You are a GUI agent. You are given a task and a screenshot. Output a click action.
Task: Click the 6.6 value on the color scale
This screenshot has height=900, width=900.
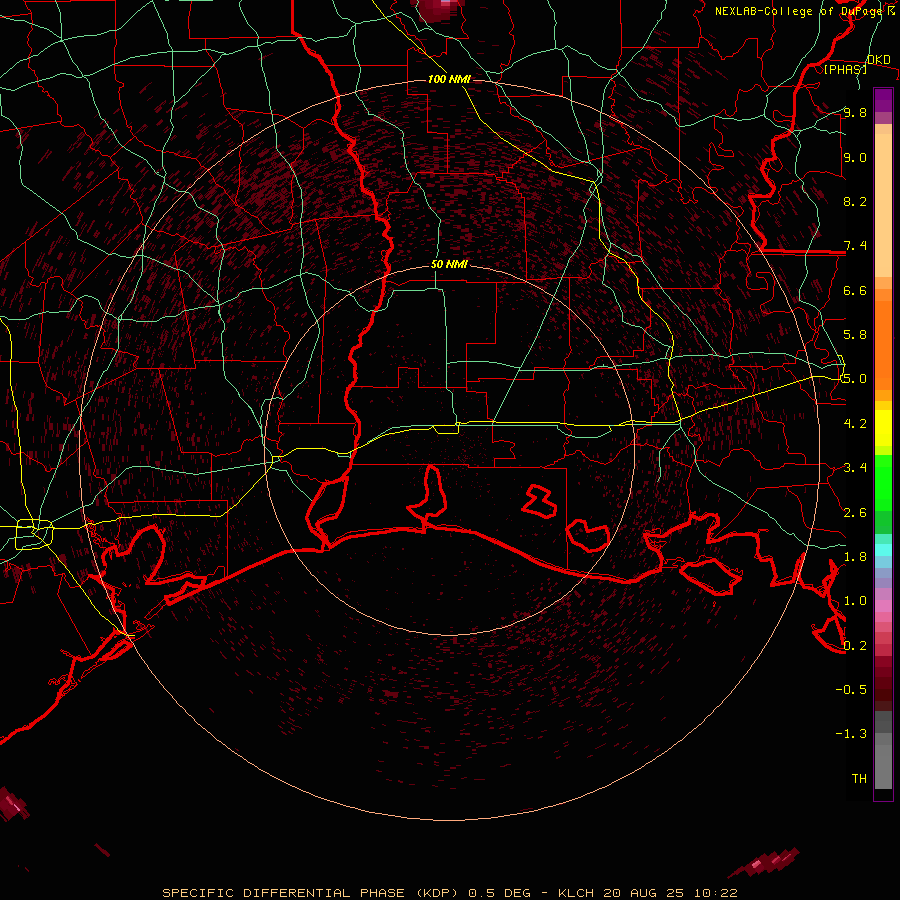click(855, 290)
